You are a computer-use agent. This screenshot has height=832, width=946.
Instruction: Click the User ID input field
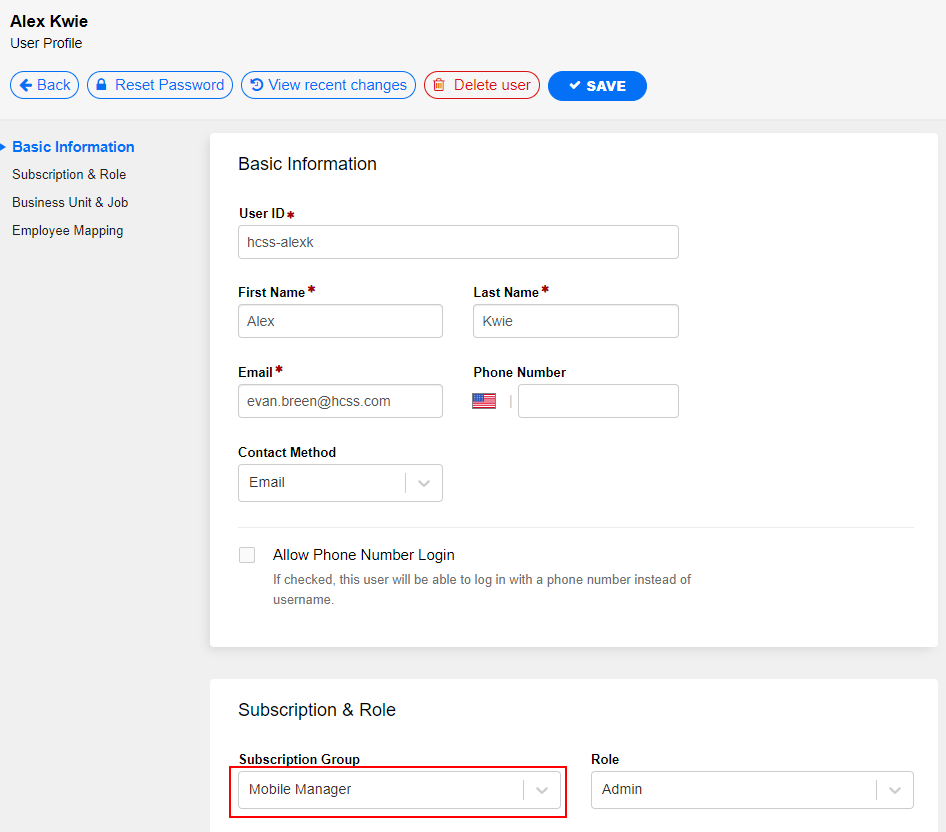click(457, 242)
